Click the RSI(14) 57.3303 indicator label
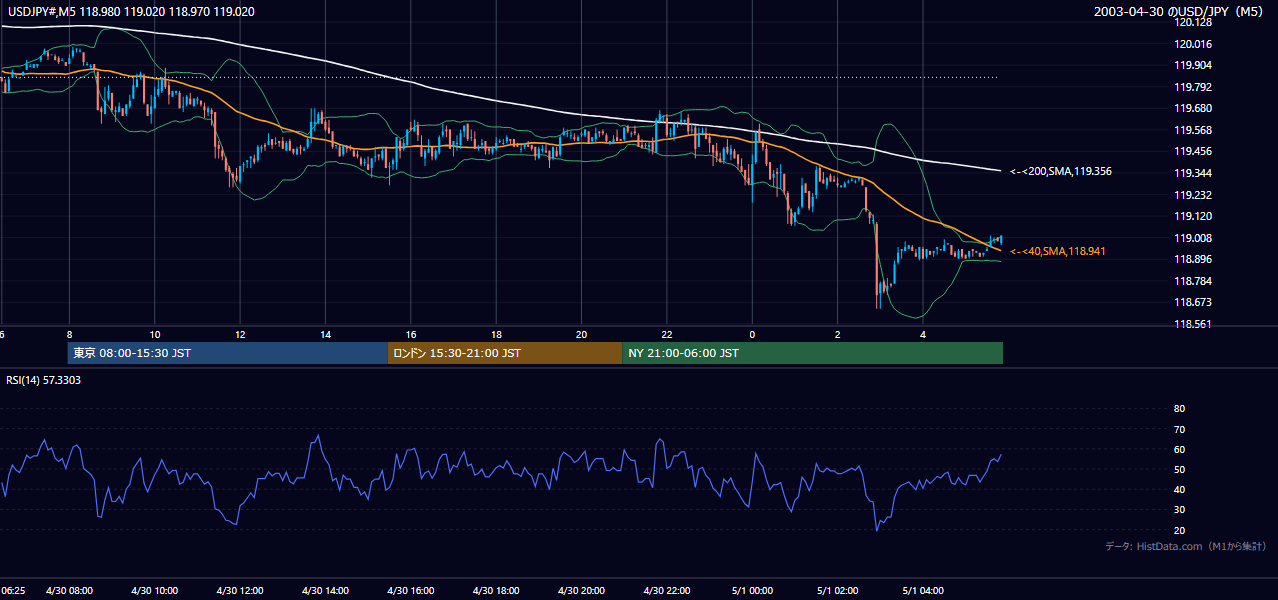 click(x=42, y=381)
